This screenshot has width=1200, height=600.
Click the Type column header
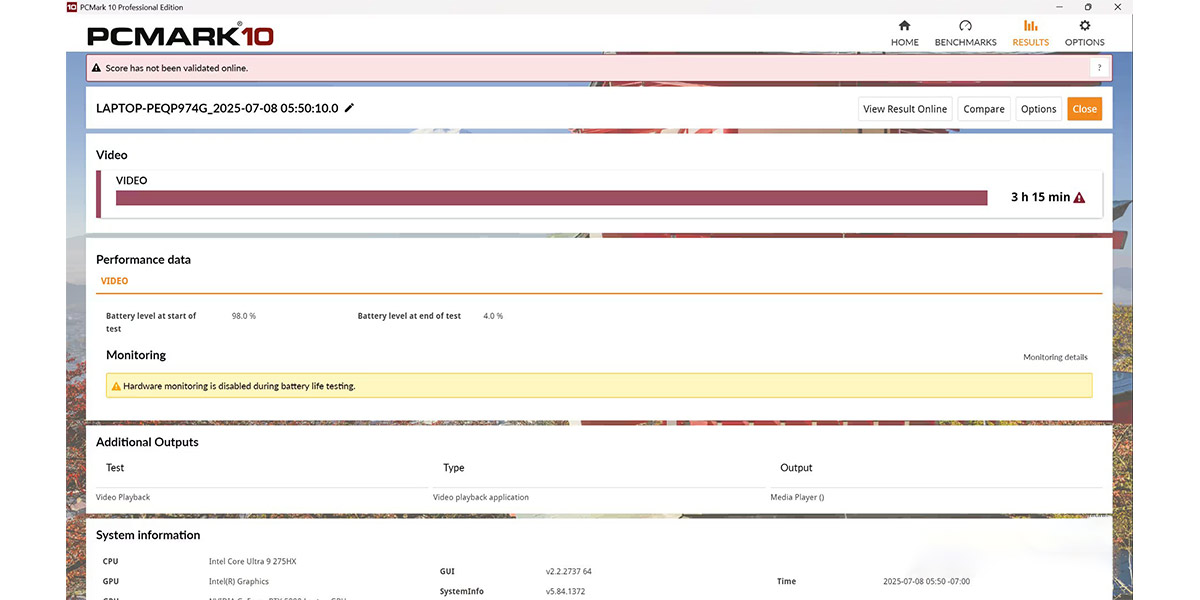pos(454,468)
